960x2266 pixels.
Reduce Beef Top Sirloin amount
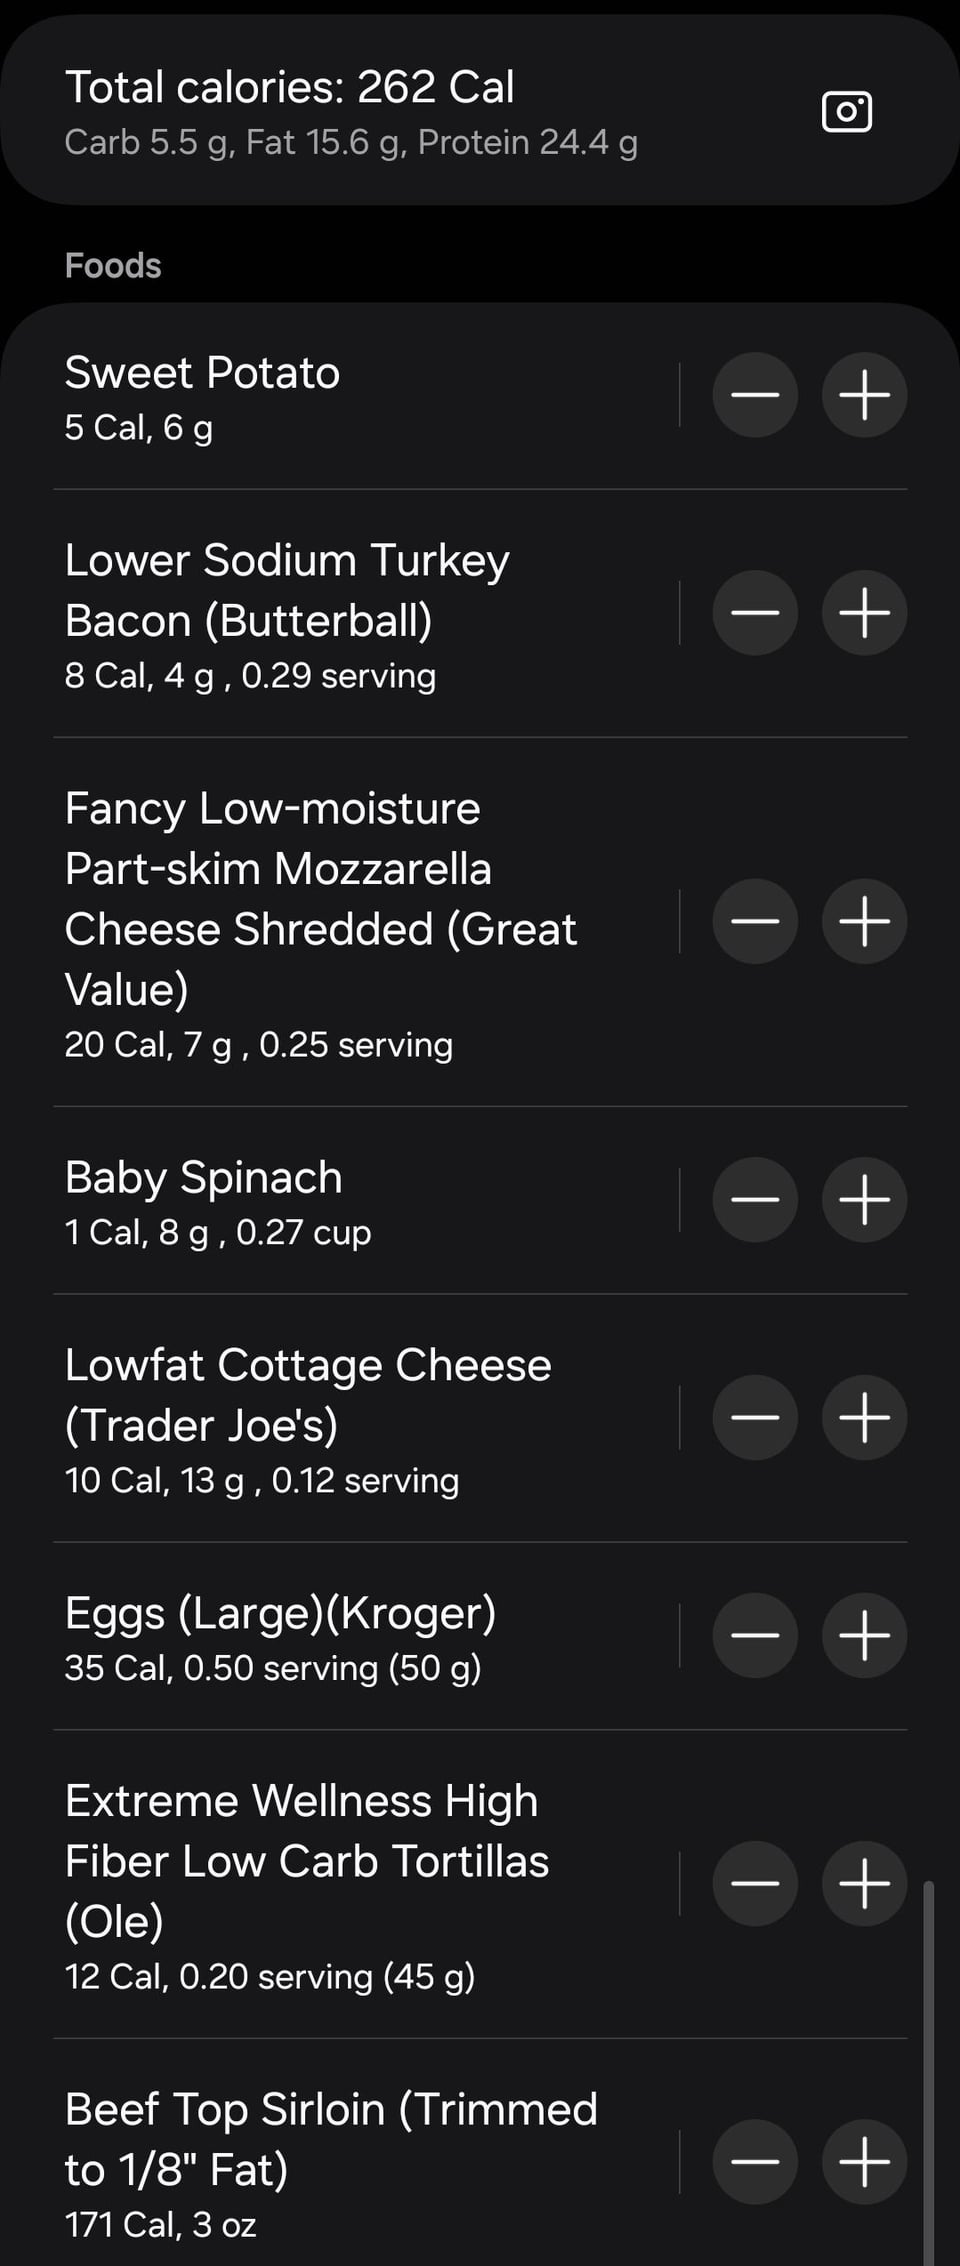(x=755, y=2161)
